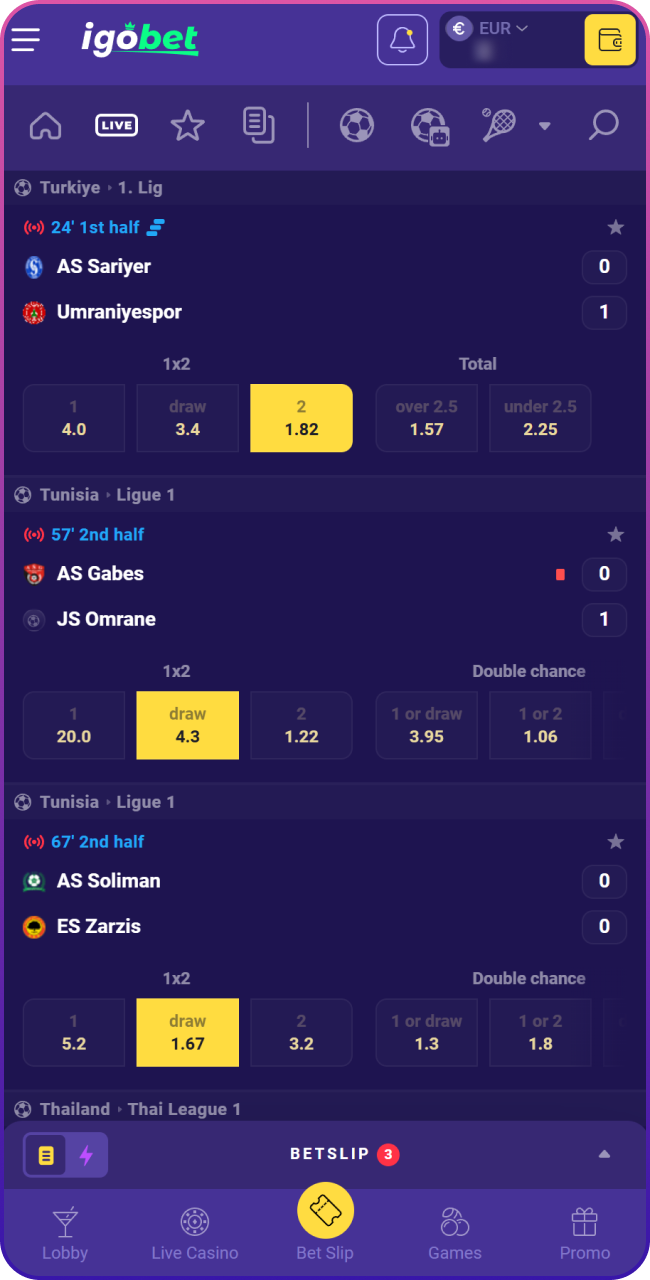Open the igobet logo
Screen dimensions: 650x1280
point(140,39)
